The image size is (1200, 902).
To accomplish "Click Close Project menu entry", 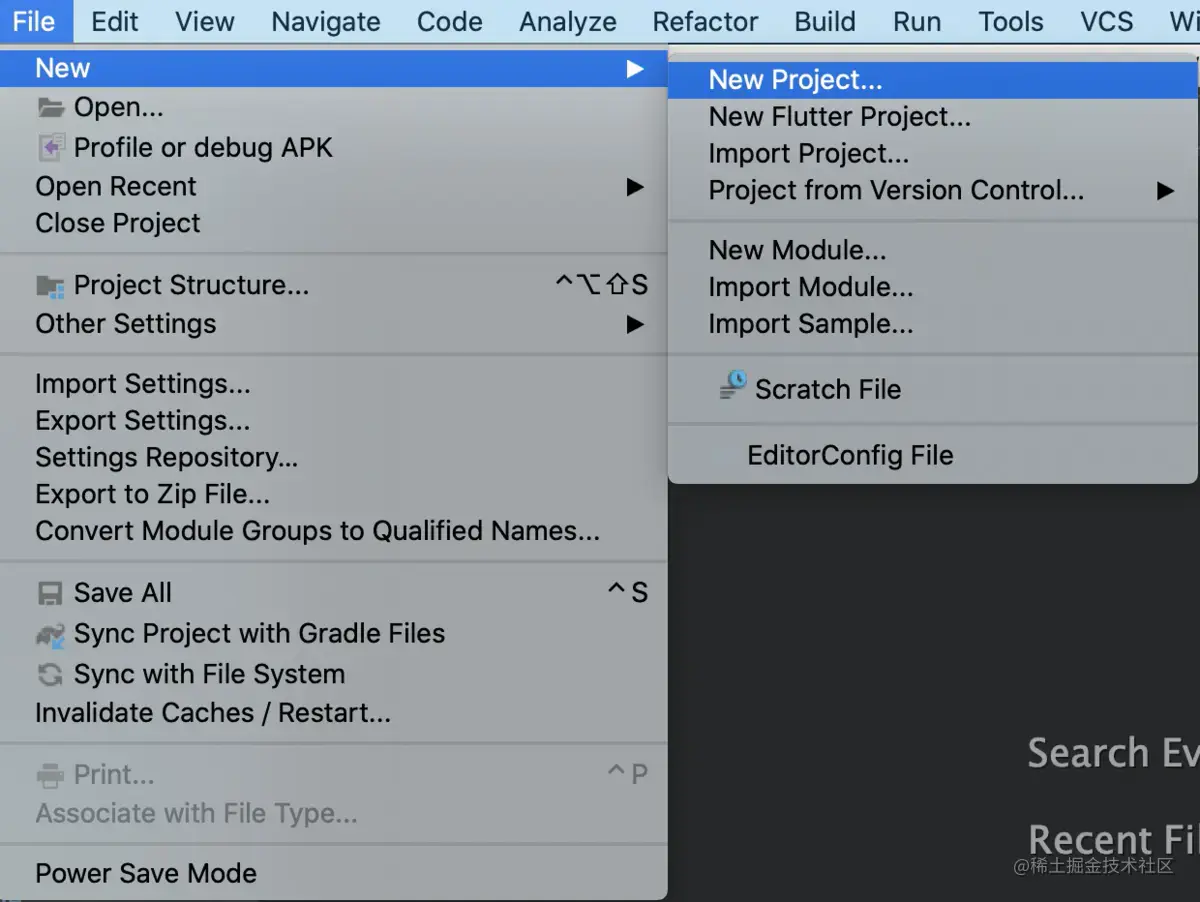I will 118,223.
